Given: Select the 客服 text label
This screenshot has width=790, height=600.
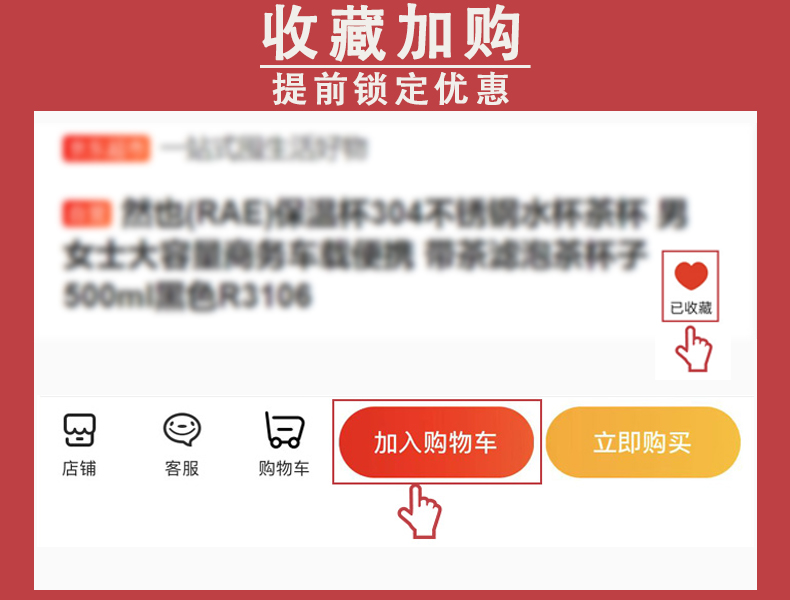Looking at the screenshot, I should [182, 469].
